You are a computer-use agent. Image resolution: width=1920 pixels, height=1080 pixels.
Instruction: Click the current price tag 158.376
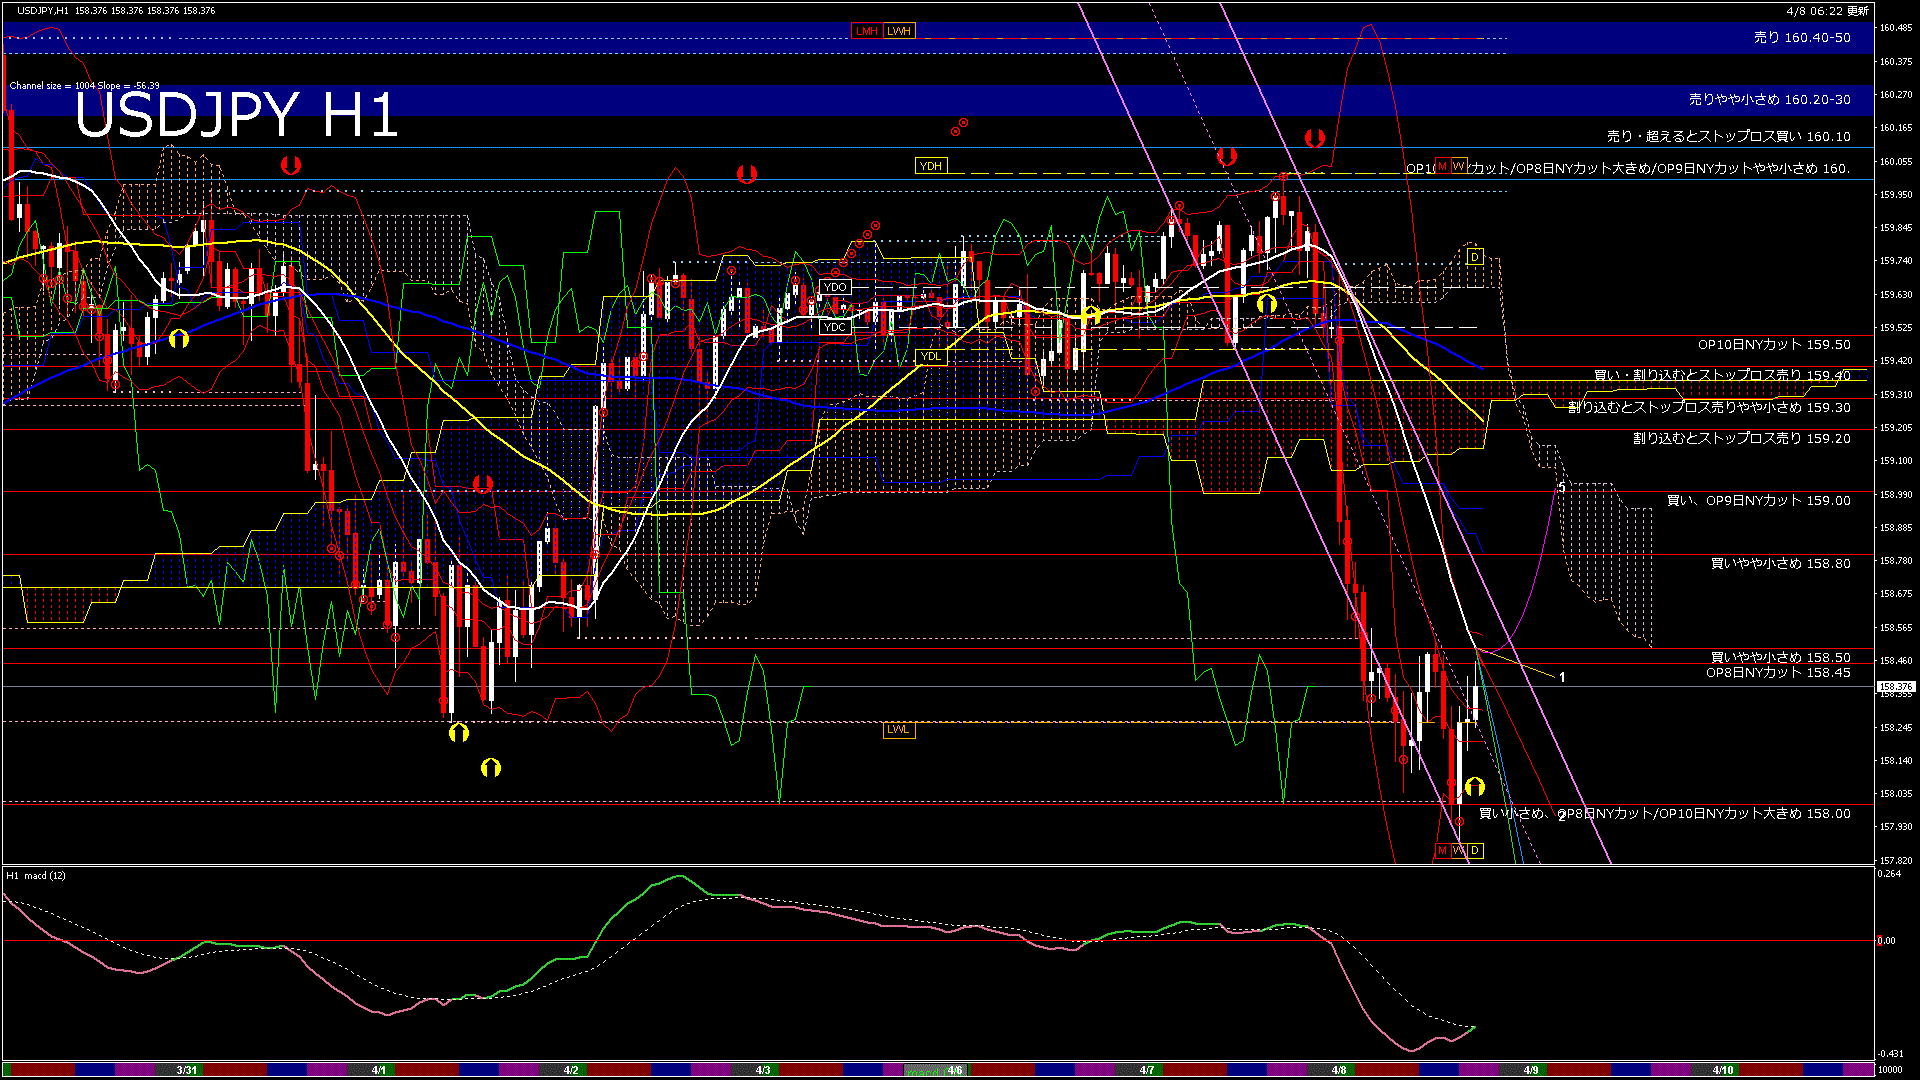(x=1895, y=687)
